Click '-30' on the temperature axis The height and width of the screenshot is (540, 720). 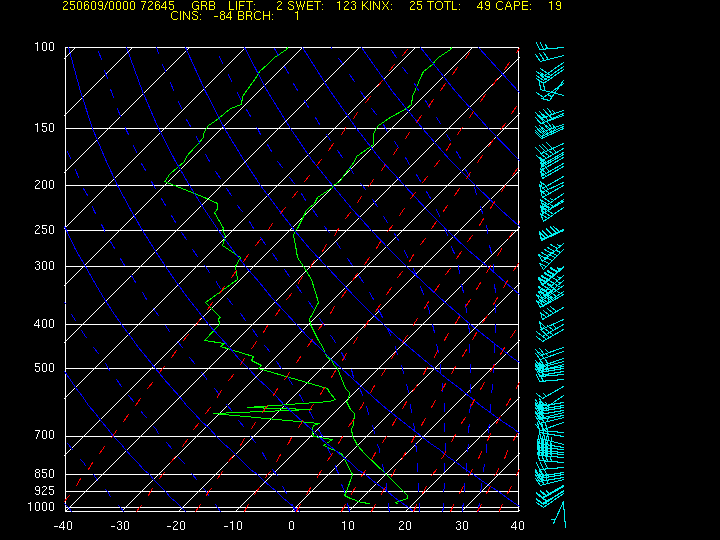(120, 526)
